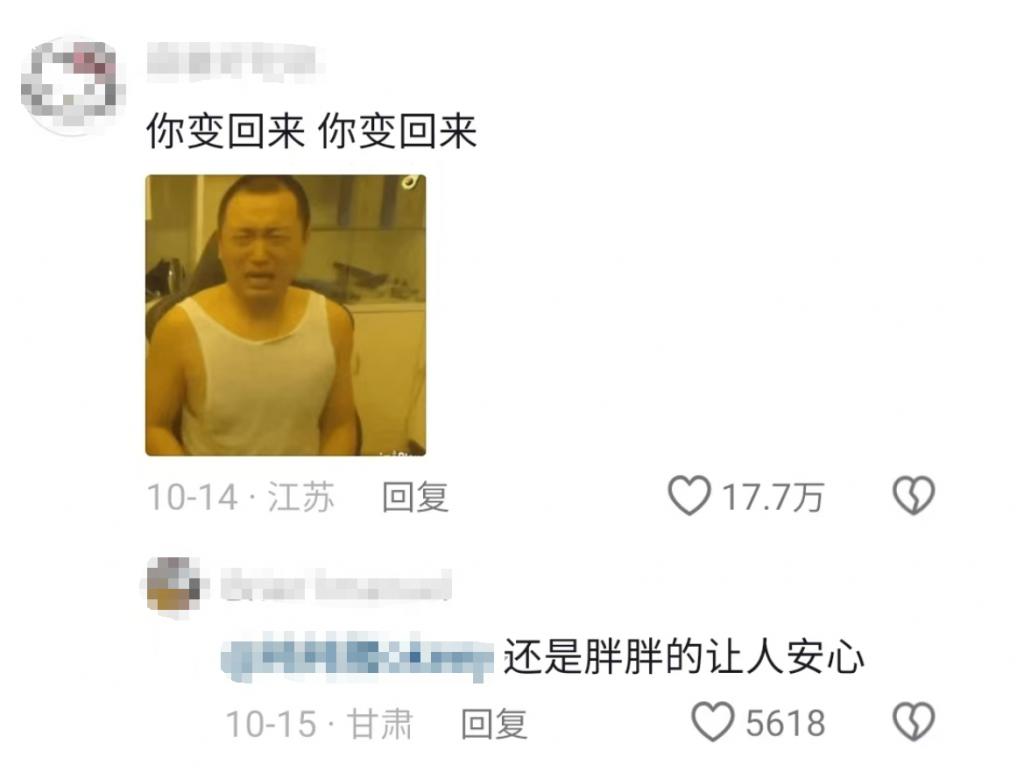Tap the comment text 你变回来 你变回来
Viewport: 1024px width, 772px height.
pyautogui.click(x=312, y=131)
